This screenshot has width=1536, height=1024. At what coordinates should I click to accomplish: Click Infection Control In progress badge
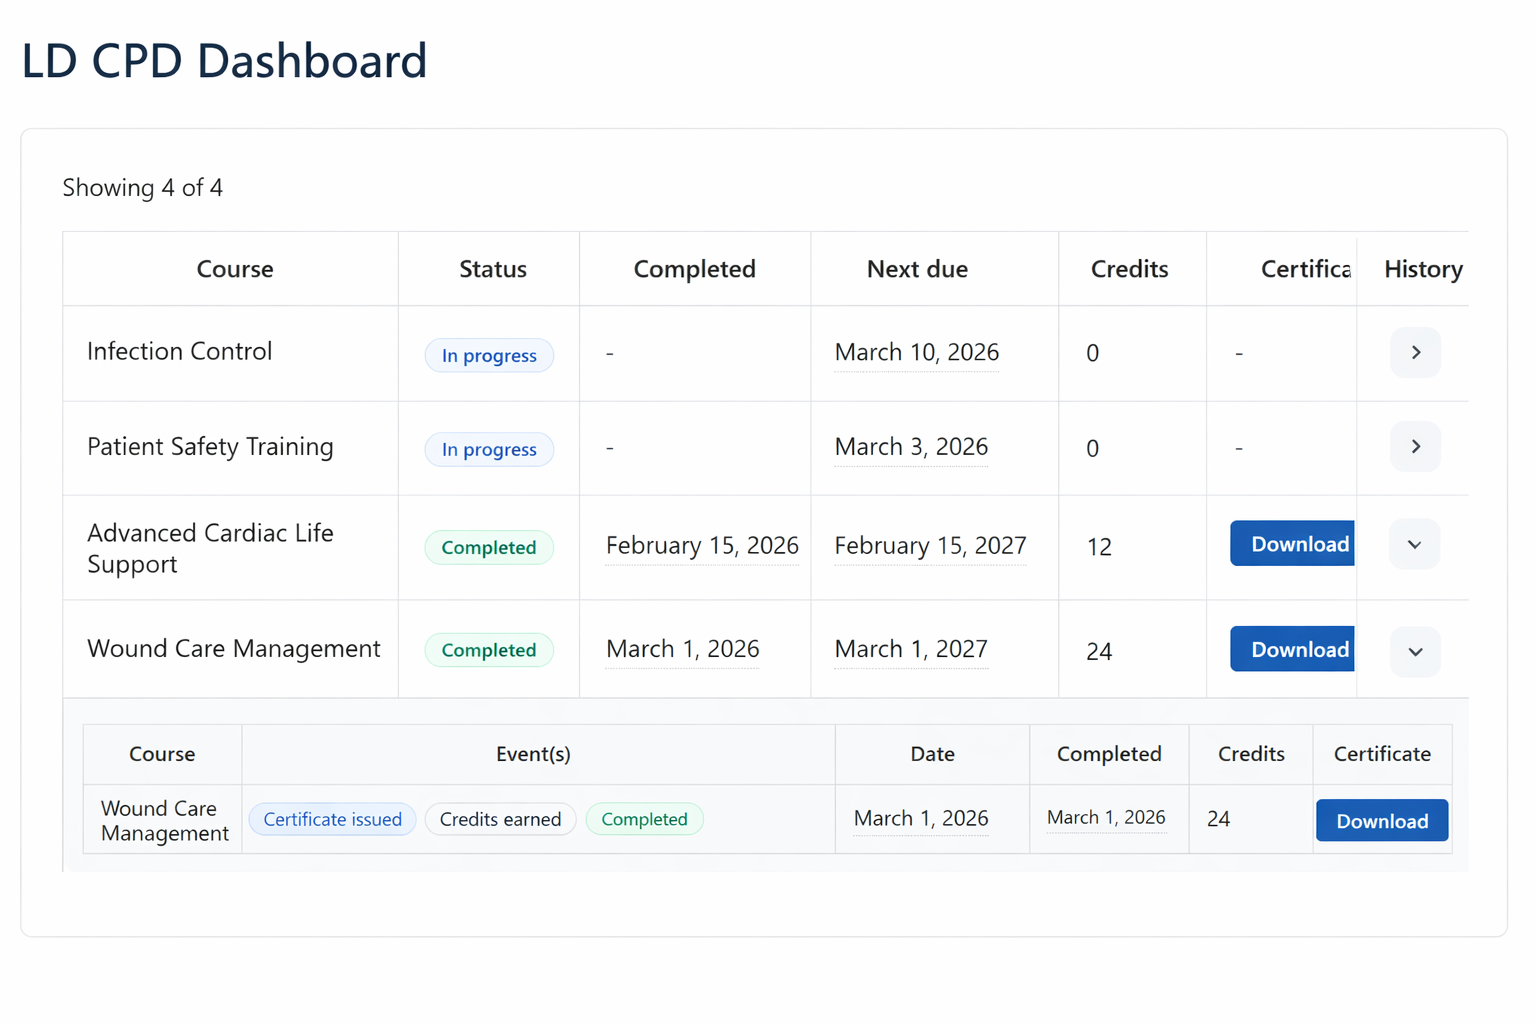pos(489,356)
